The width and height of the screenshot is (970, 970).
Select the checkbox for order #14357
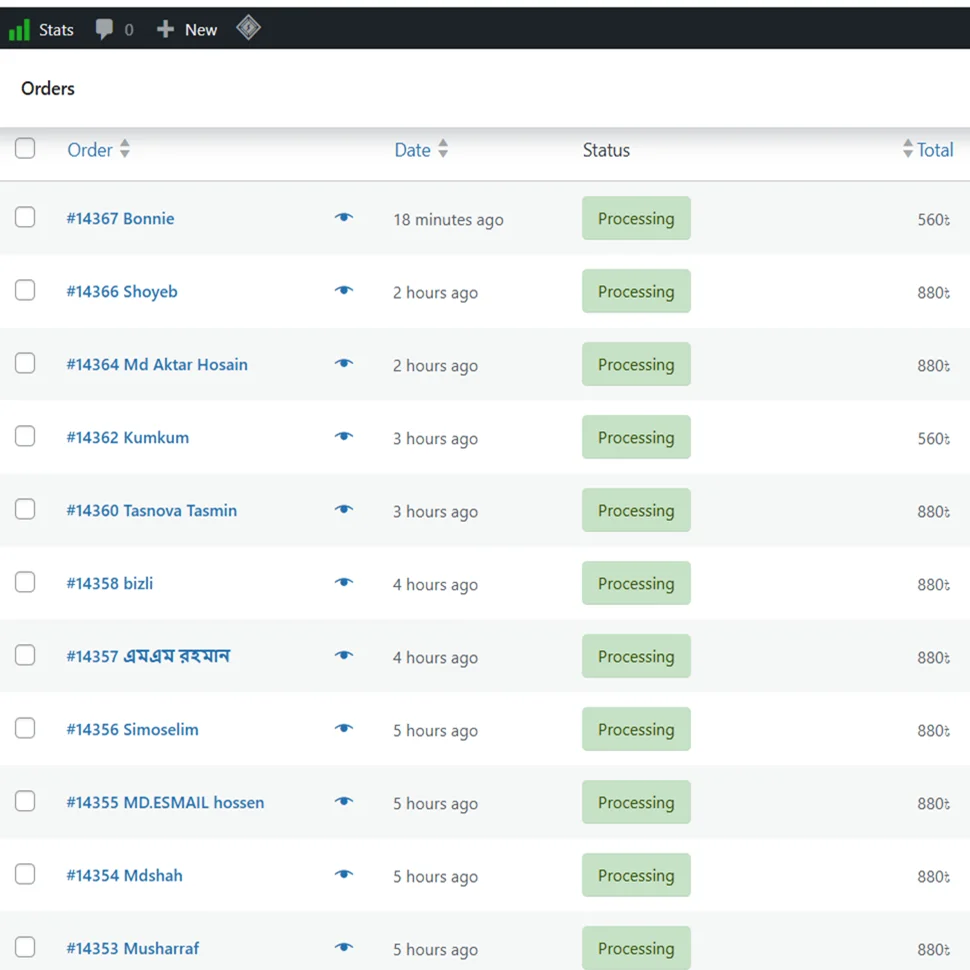[x=25, y=655]
